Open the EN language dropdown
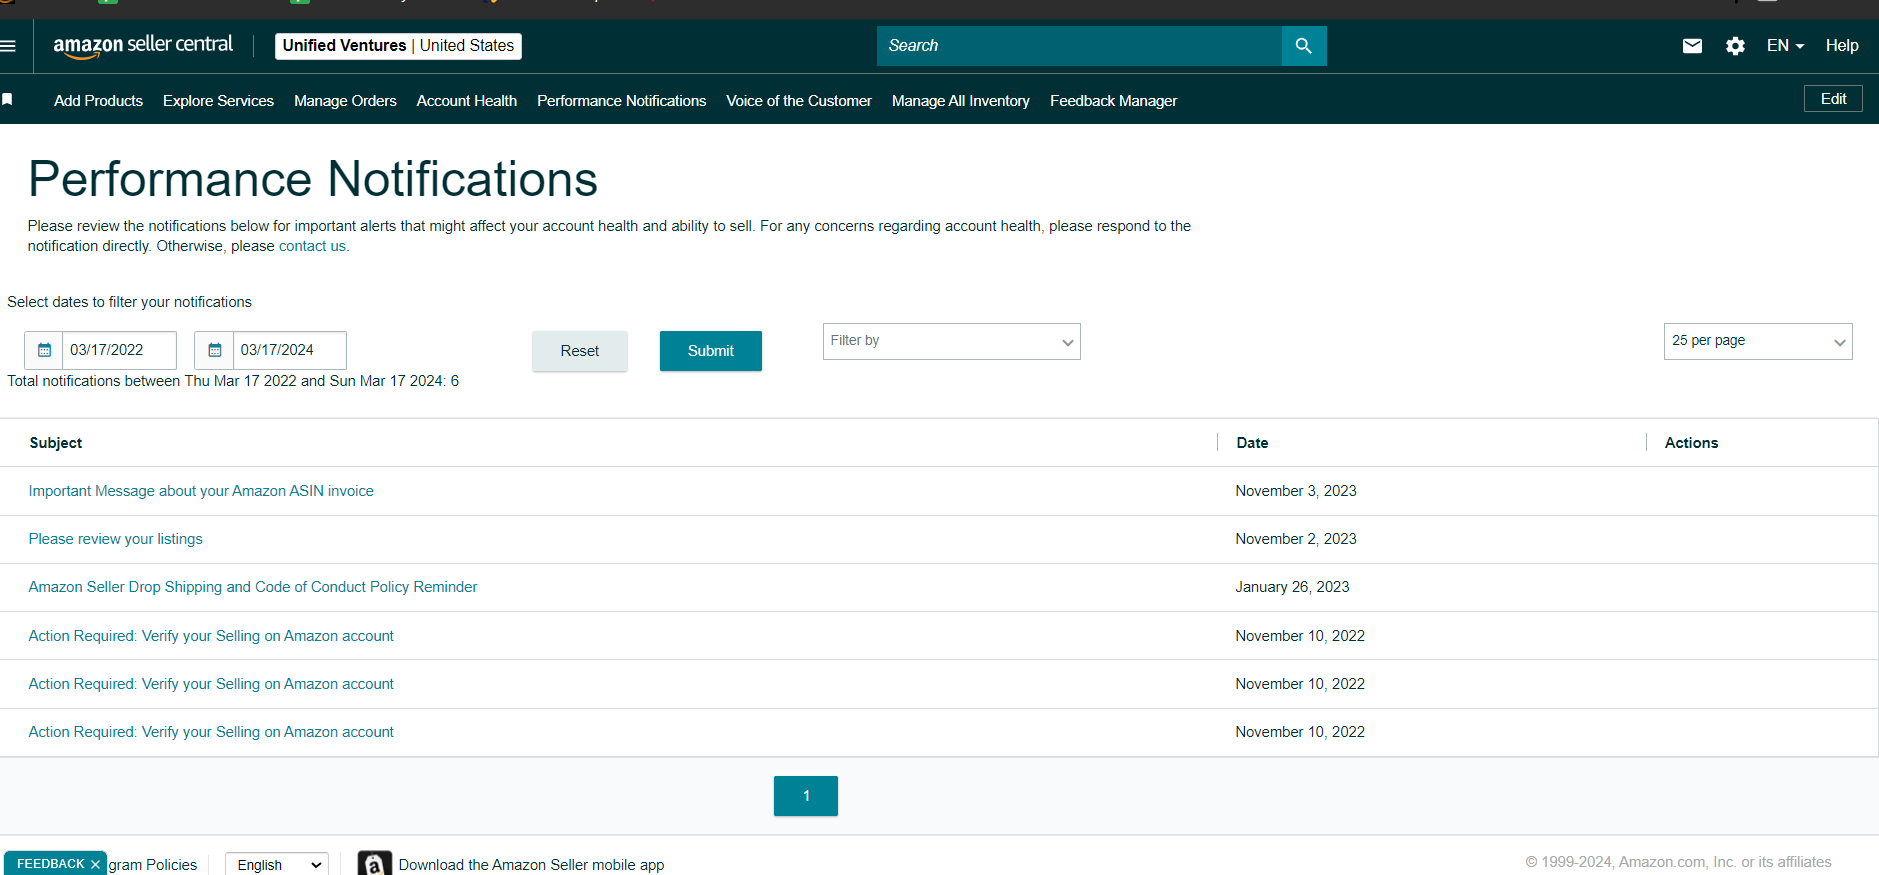This screenshot has height=875, width=1879. (x=1785, y=46)
